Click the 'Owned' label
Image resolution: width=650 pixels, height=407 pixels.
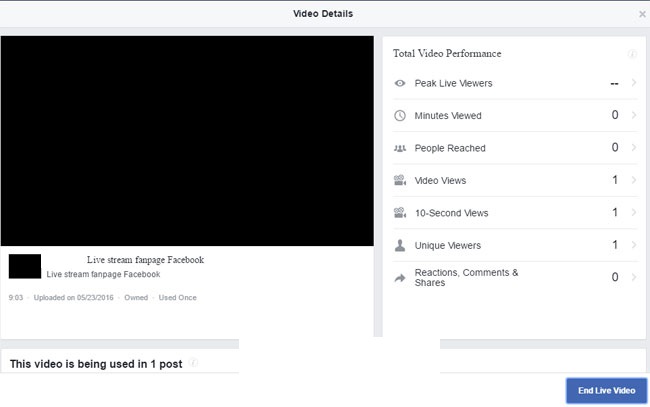click(x=136, y=298)
